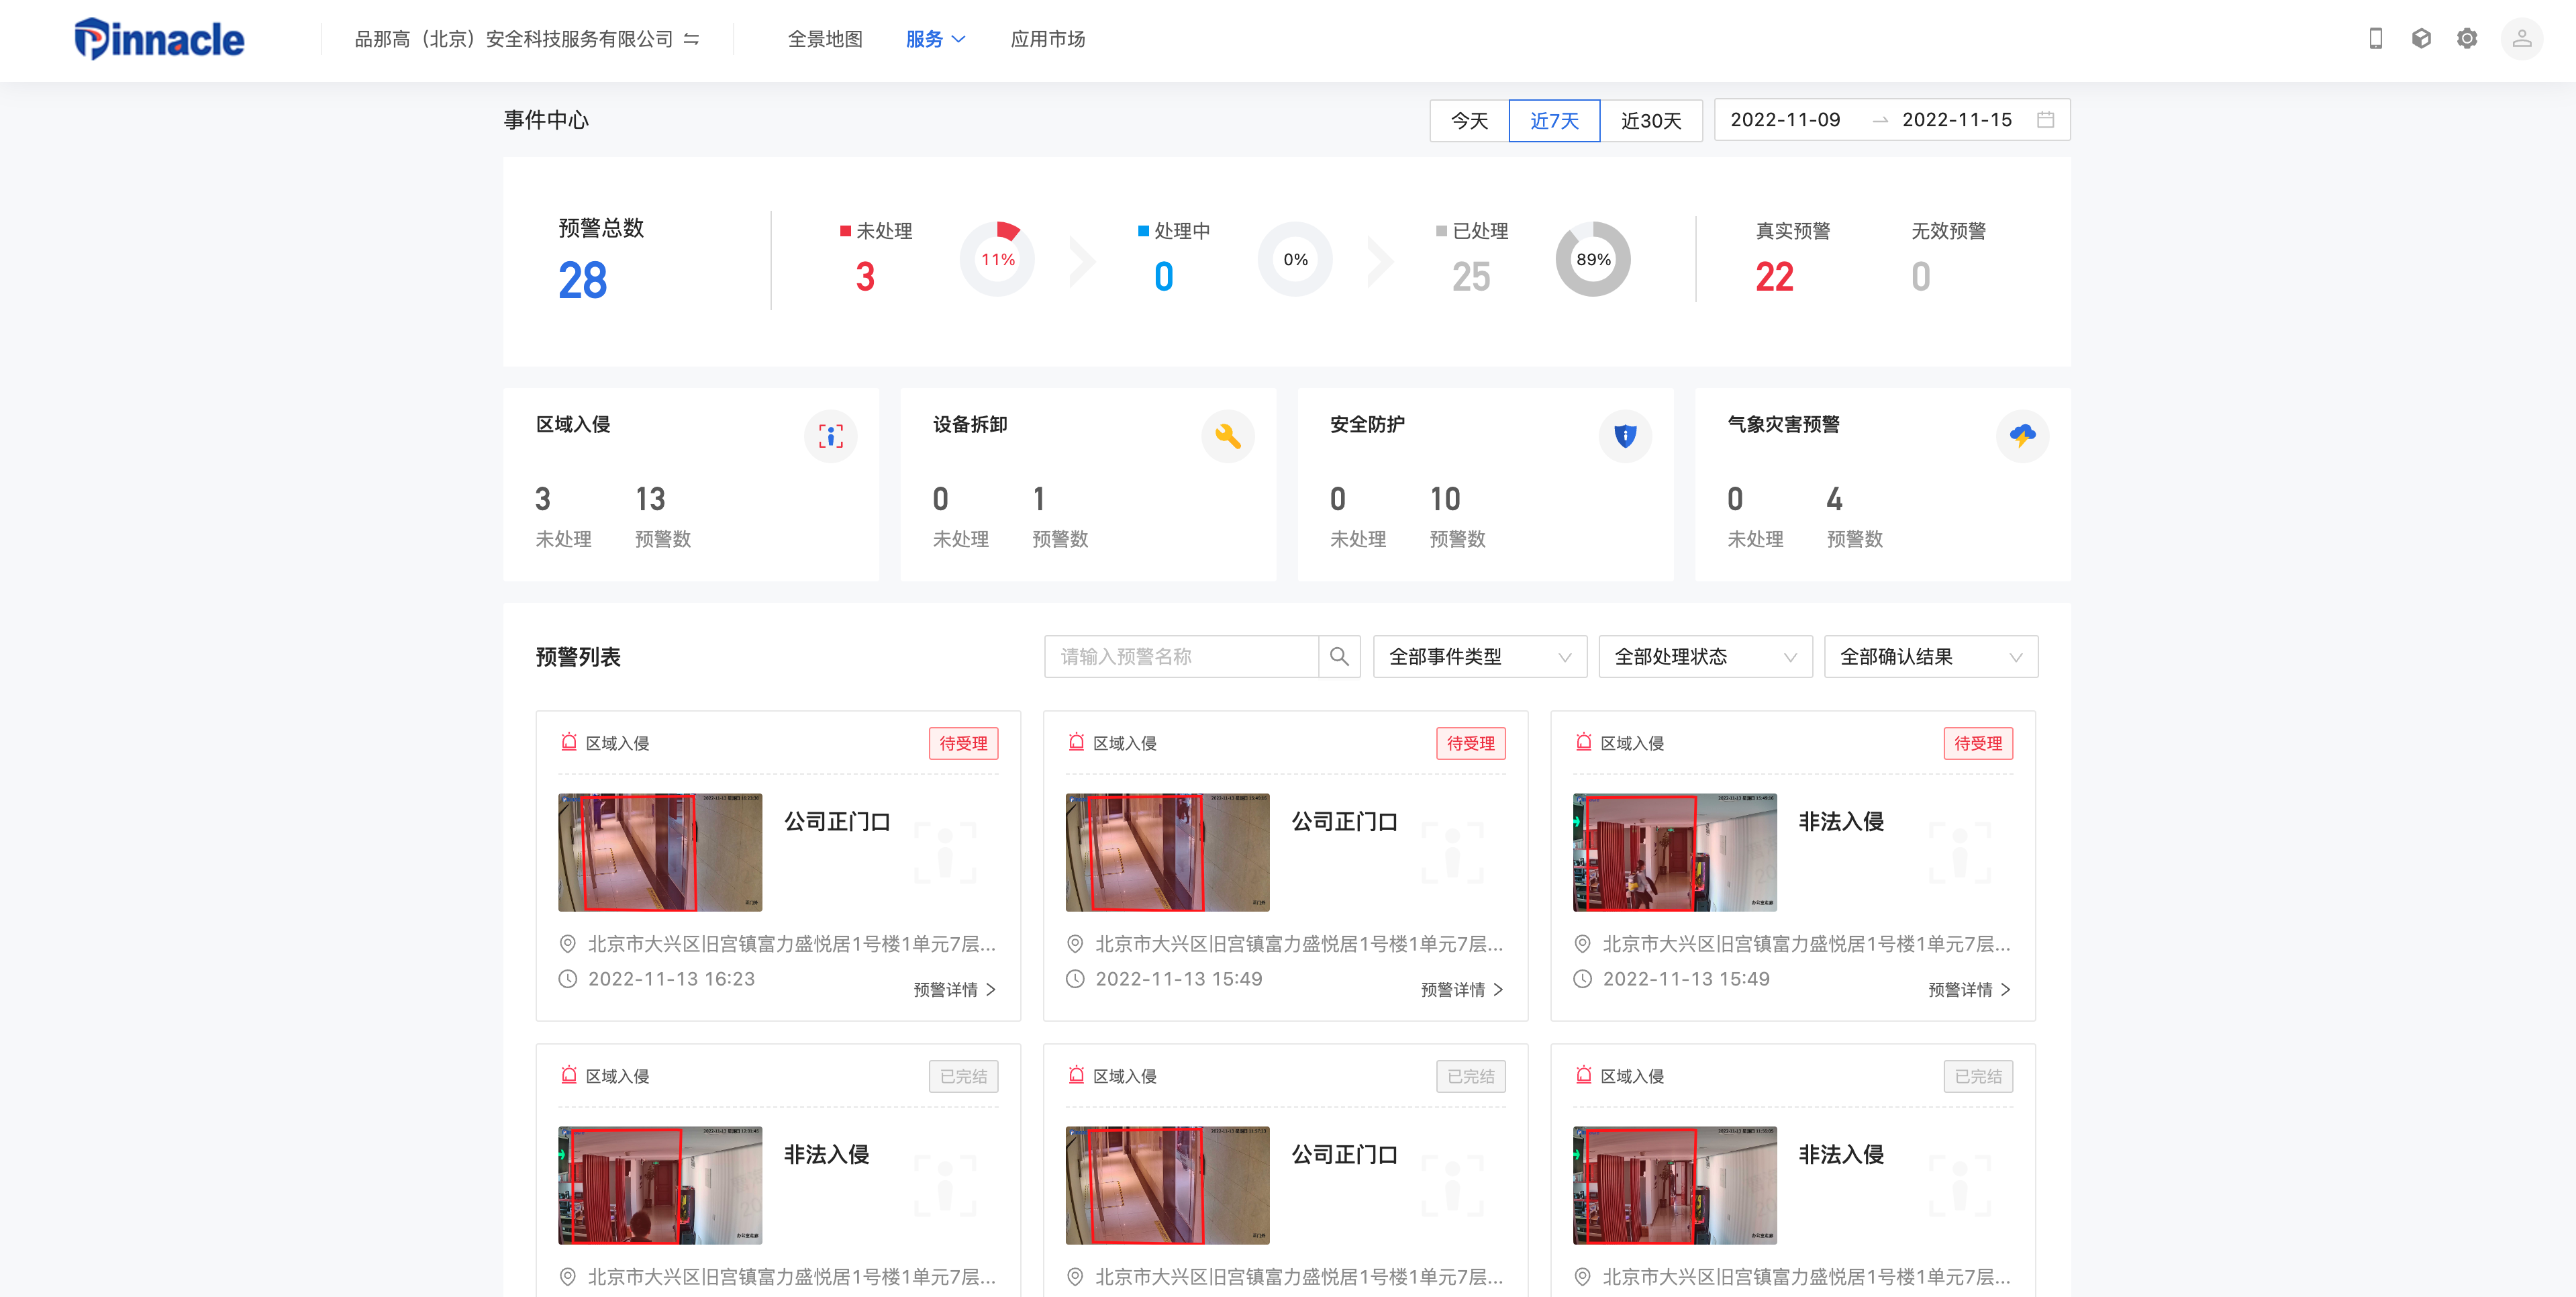The image size is (2576, 1297).
Task: Click 区域入侵 预警数 value 13
Action: pos(650,499)
